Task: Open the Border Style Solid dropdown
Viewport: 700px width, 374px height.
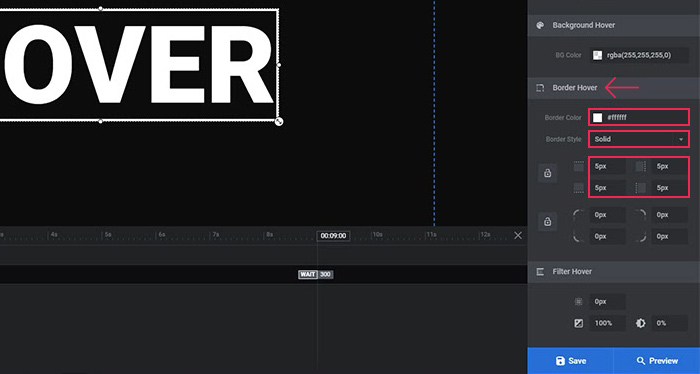Action: pyautogui.click(x=639, y=139)
